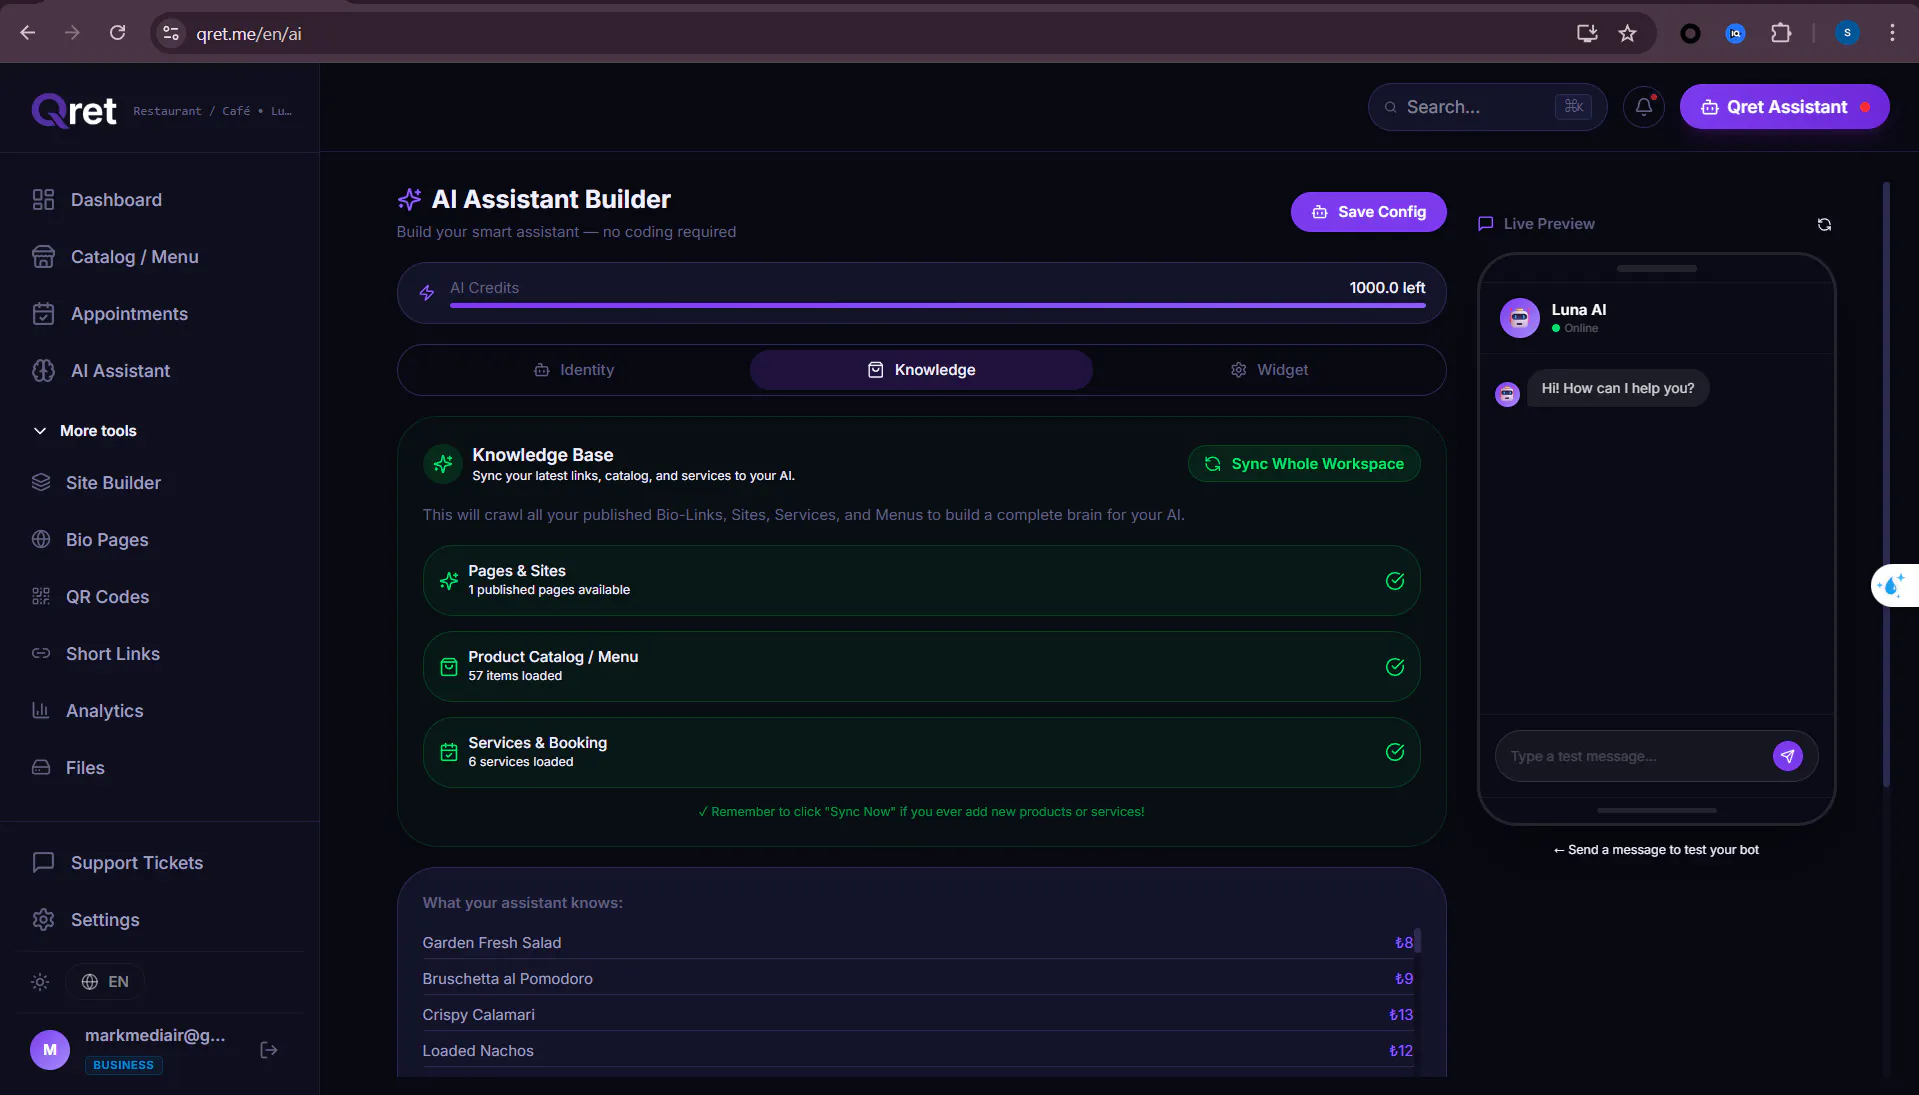Toggle the Services & Booking check mark
1919x1095 pixels.
tap(1395, 752)
